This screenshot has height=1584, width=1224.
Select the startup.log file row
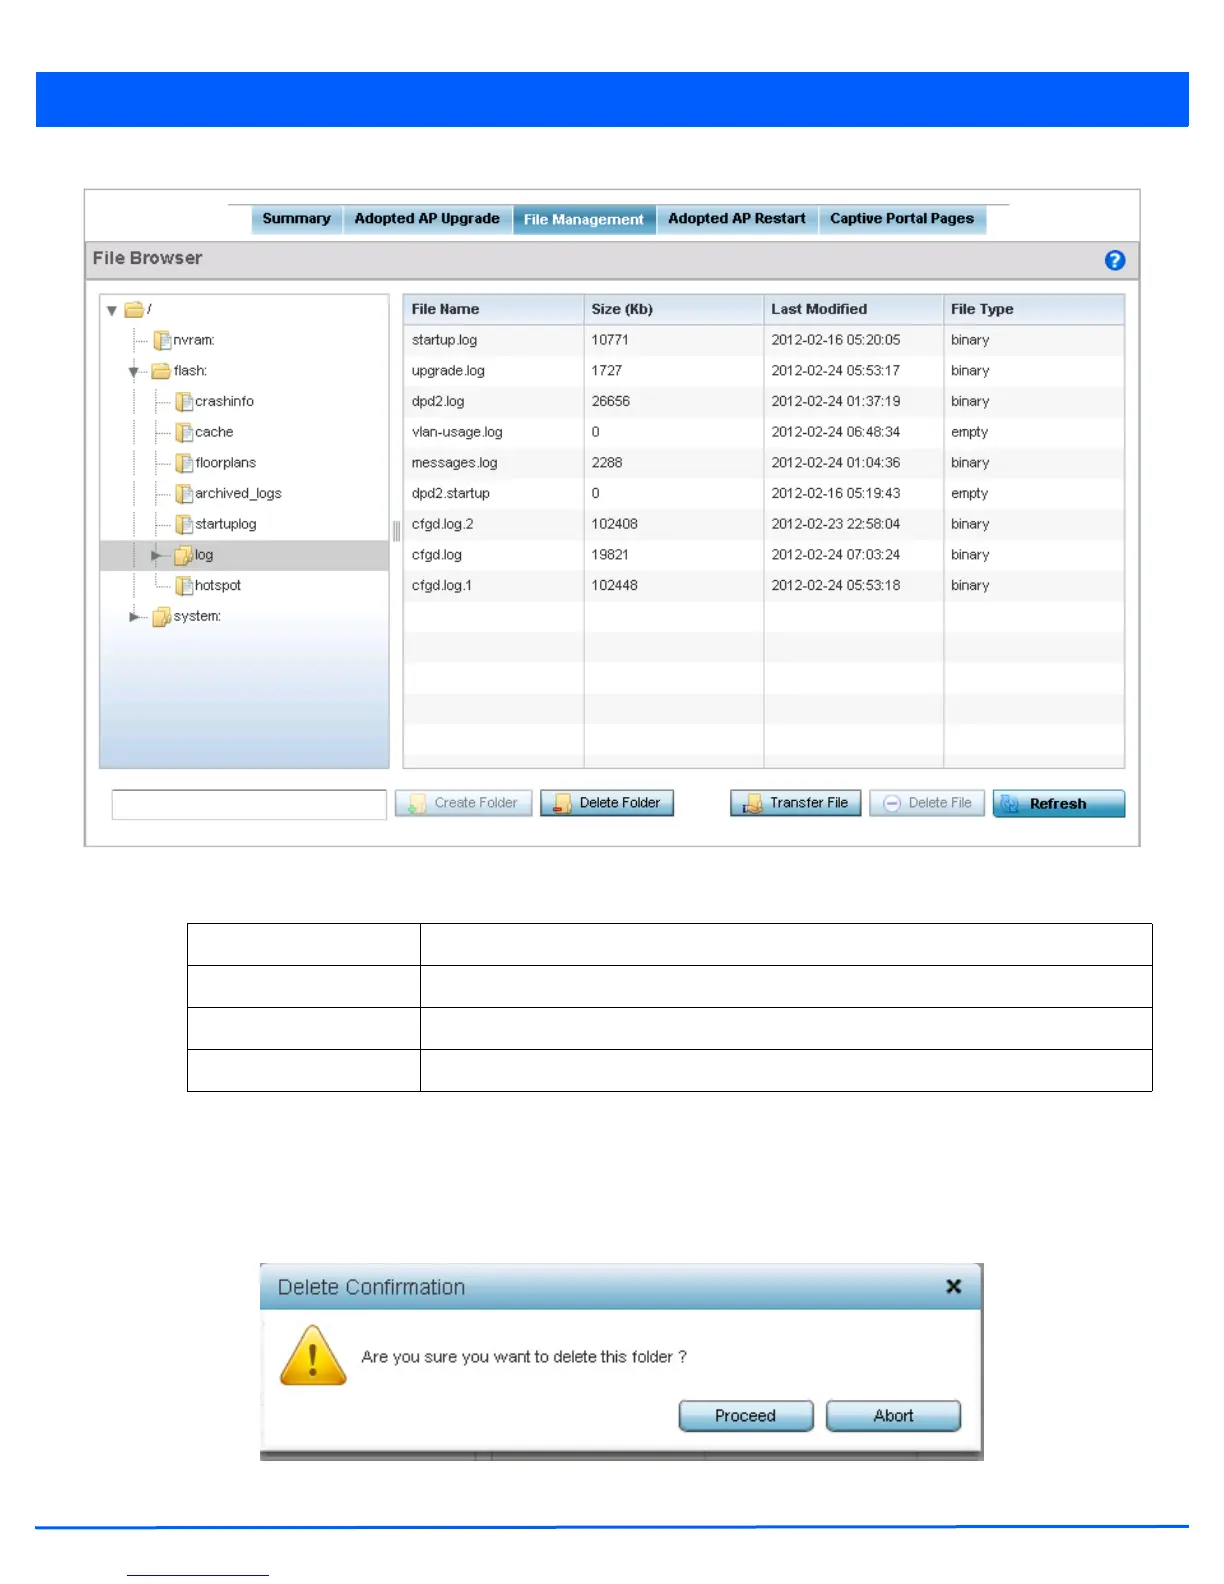[764, 340]
